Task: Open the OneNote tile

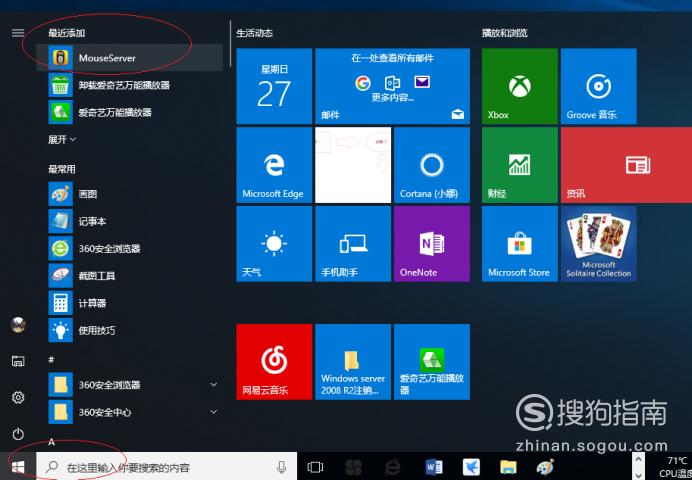Action: click(432, 244)
